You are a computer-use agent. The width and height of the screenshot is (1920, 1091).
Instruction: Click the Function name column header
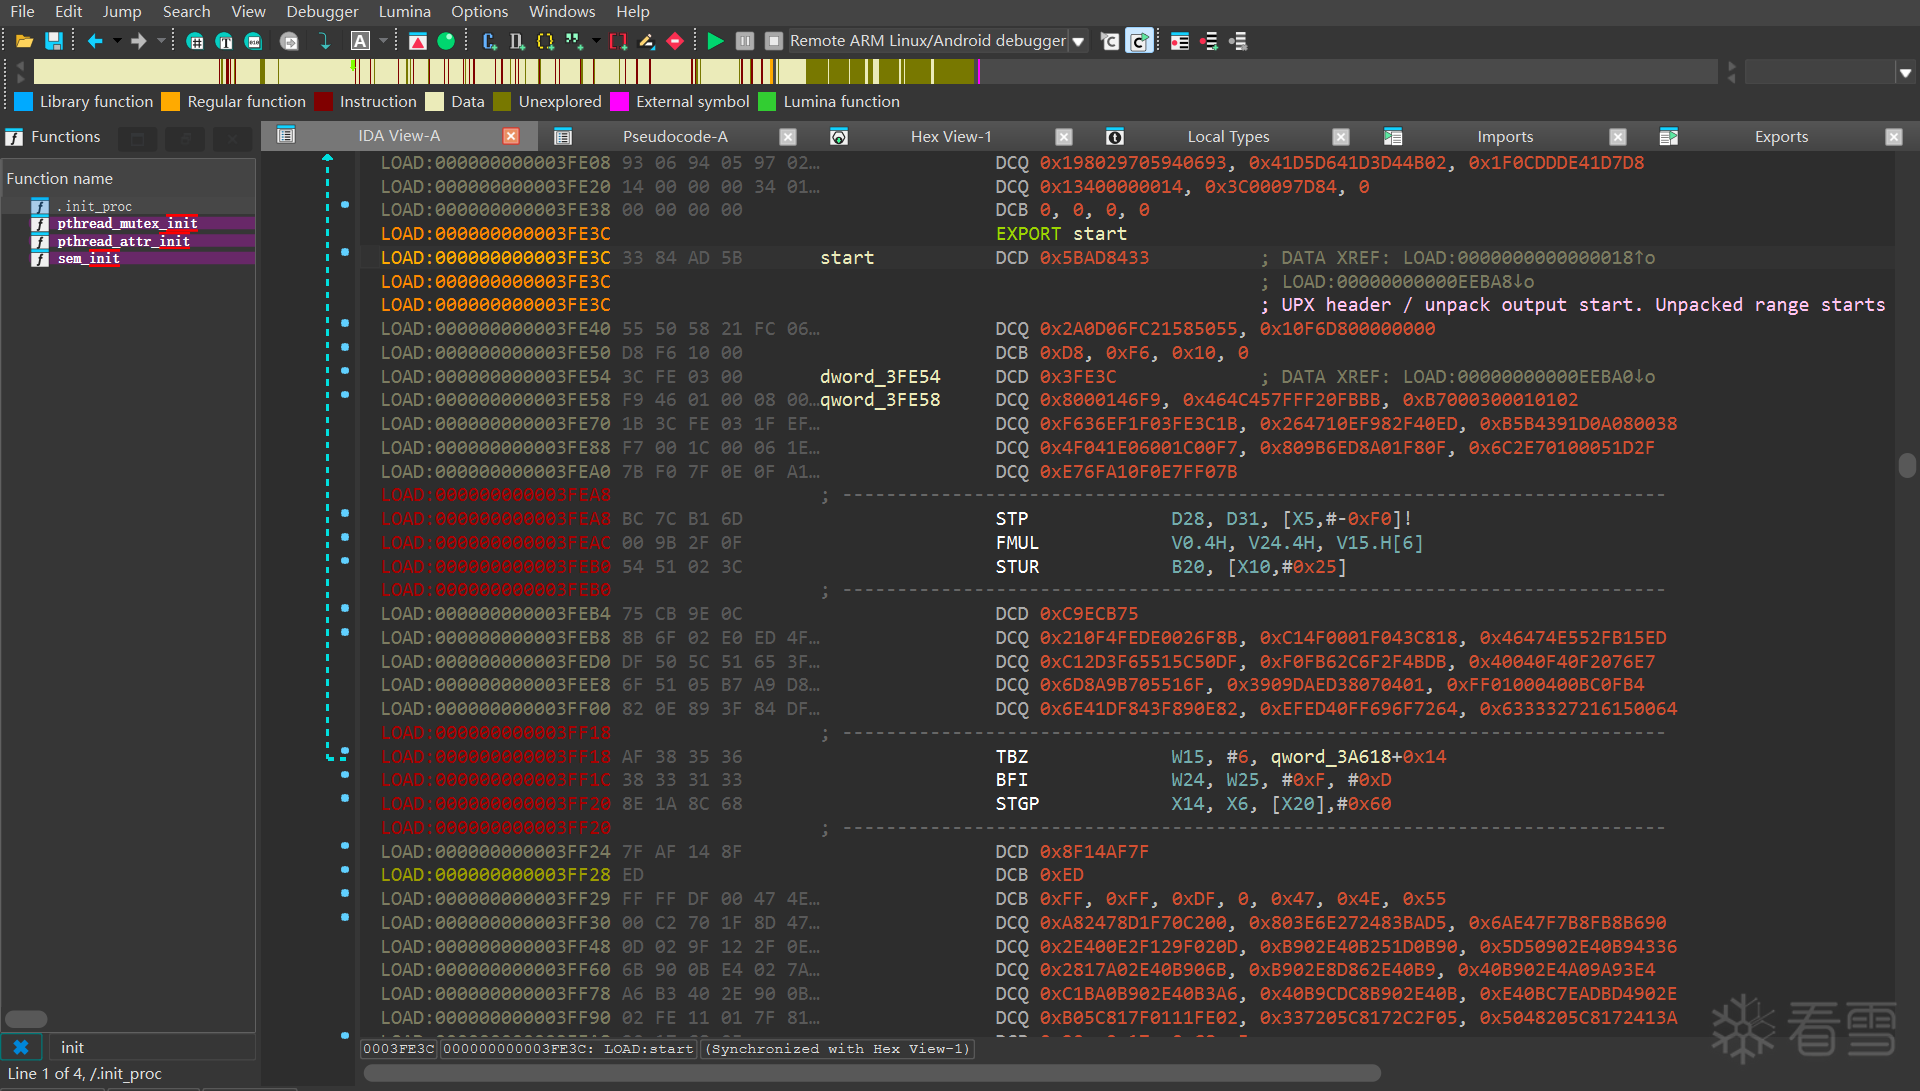tap(128, 179)
